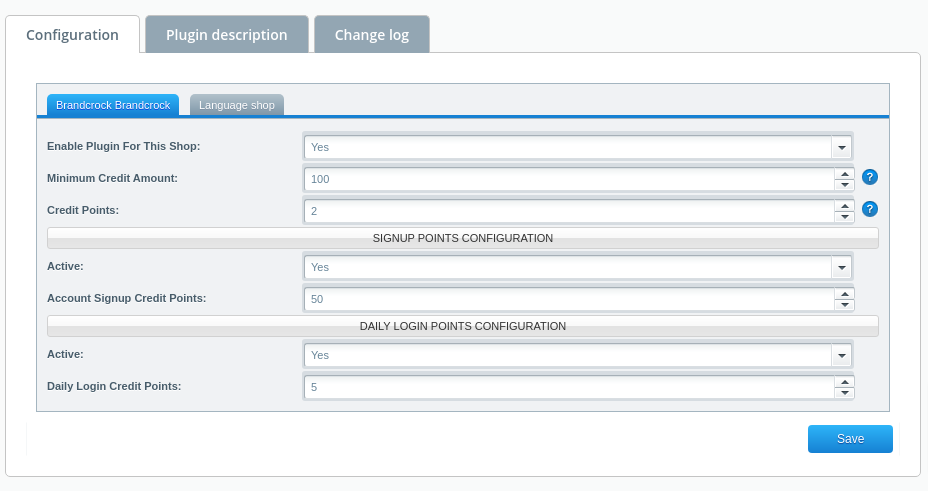
Task: Click help icon for Credit Points
Action: 869,209
